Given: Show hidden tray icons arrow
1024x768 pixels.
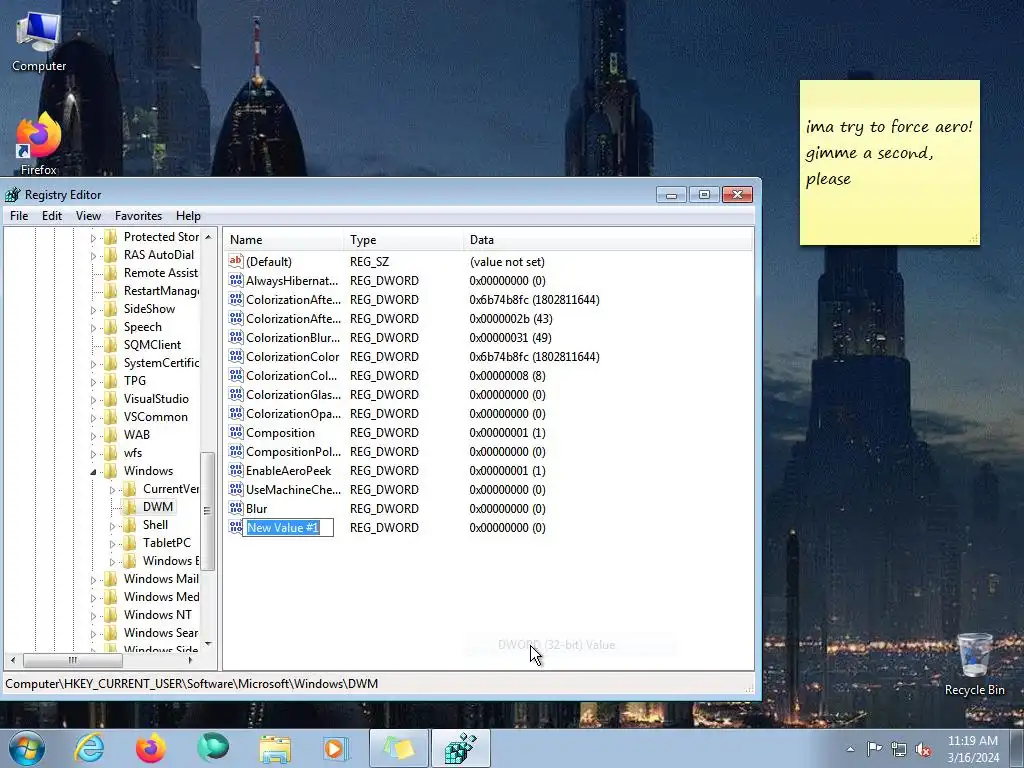Looking at the screenshot, I should [x=850, y=749].
